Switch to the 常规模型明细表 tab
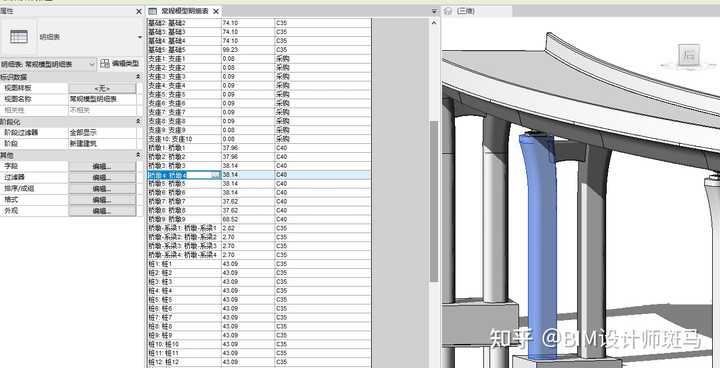The image size is (720, 368). coord(184,11)
